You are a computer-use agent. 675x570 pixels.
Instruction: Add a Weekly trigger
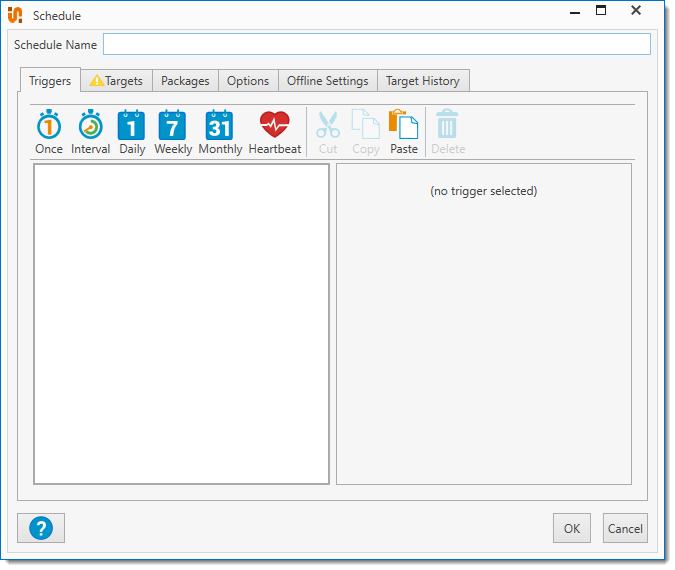click(x=173, y=132)
